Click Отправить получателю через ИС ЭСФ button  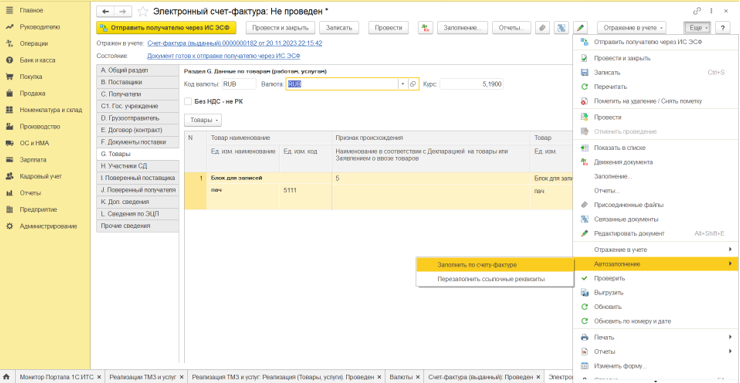[x=166, y=28]
